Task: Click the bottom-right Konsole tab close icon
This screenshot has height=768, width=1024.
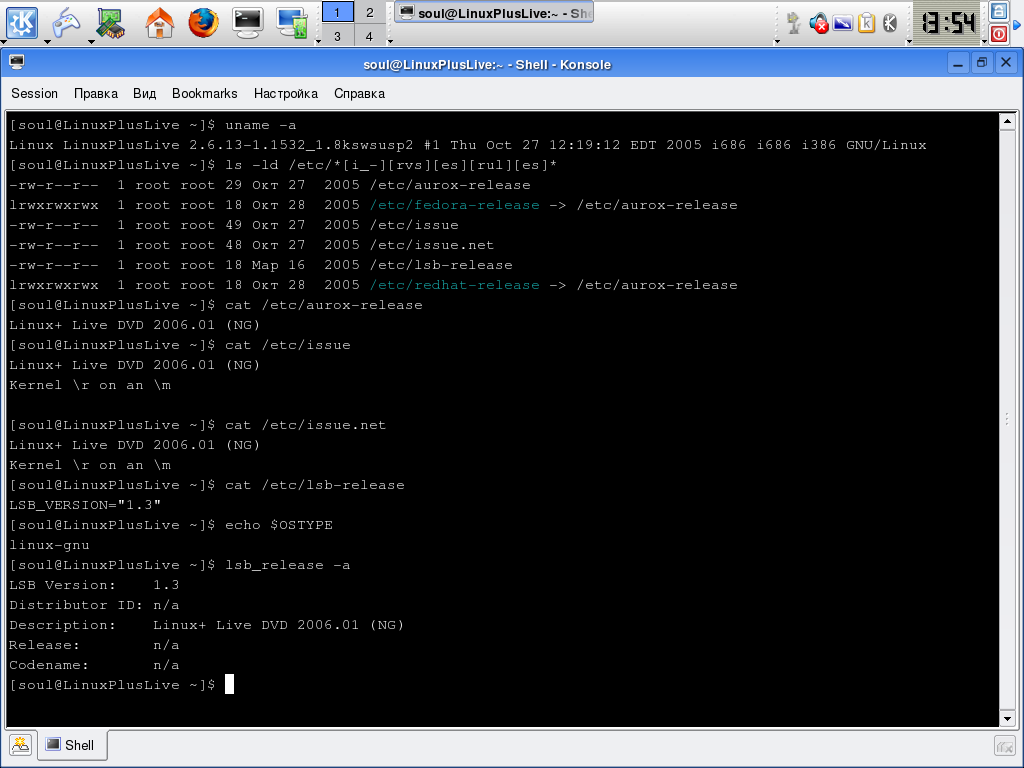Action: click(x=1004, y=745)
